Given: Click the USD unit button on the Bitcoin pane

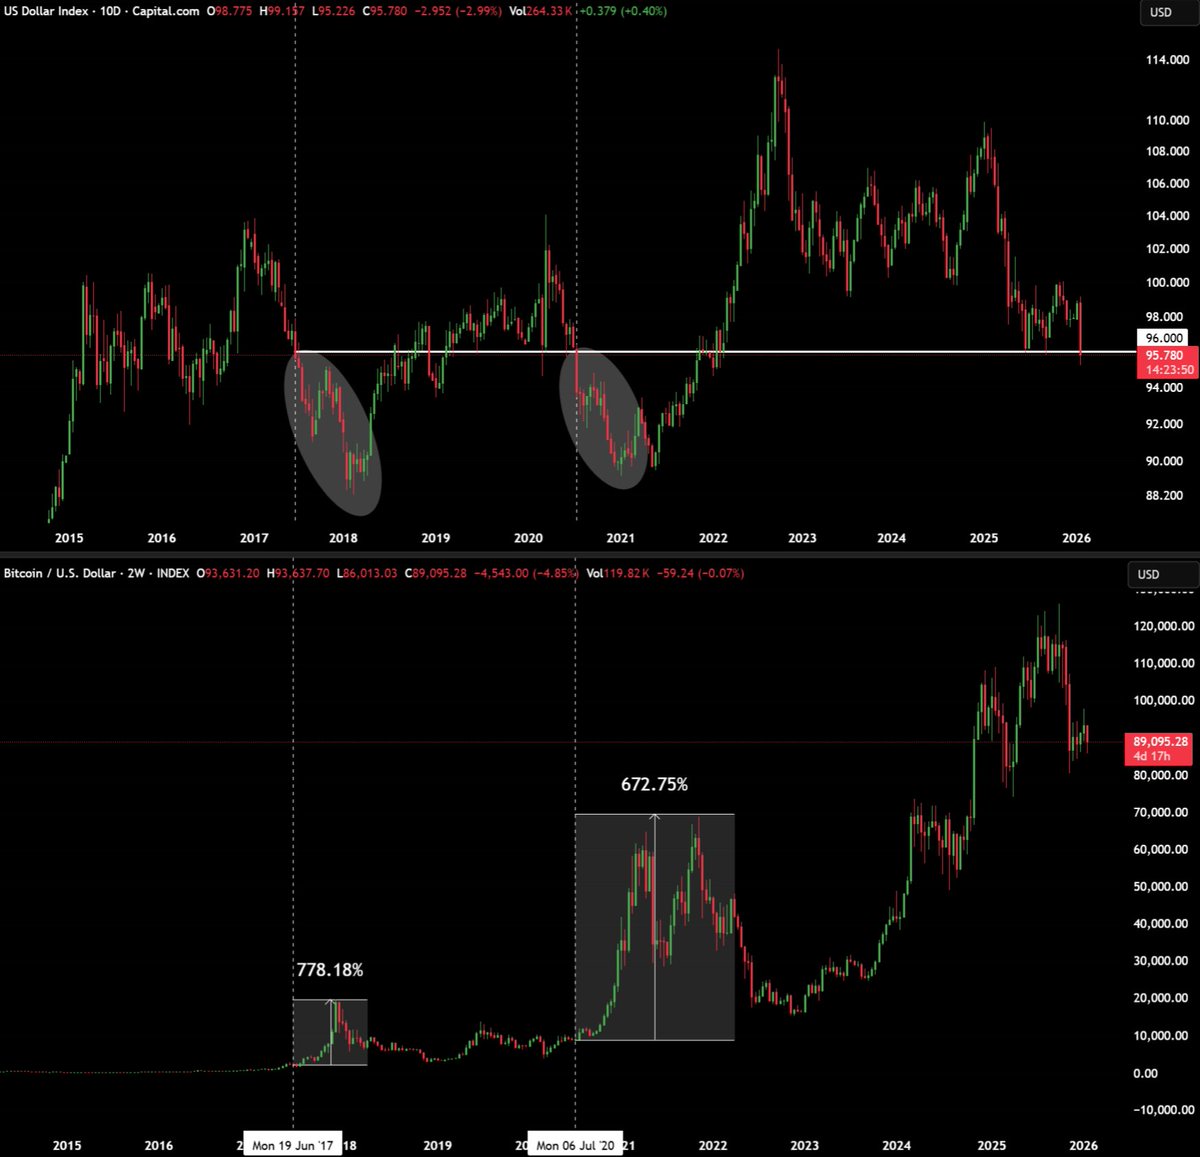Looking at the screenshot, I should [x=1163, y=575].
